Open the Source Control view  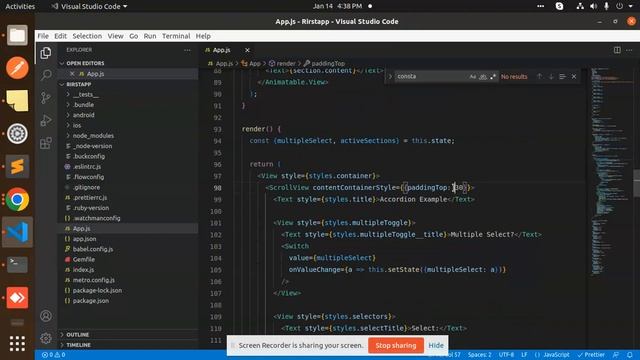(46, 98)
